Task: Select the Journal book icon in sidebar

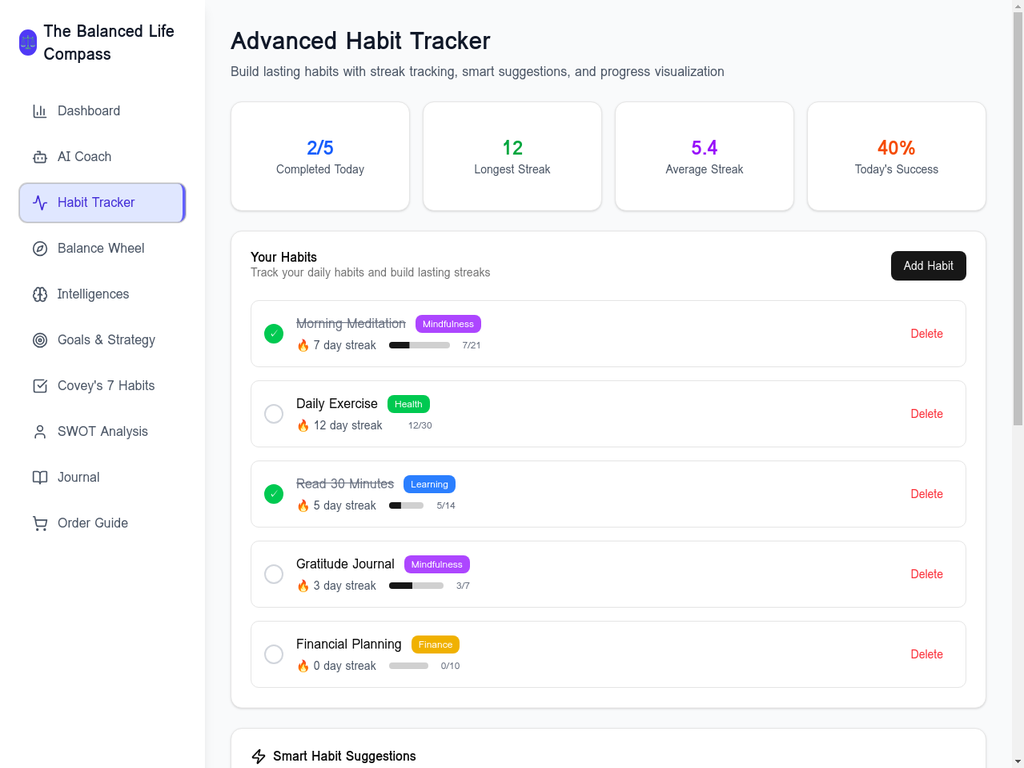Action: 40,477
